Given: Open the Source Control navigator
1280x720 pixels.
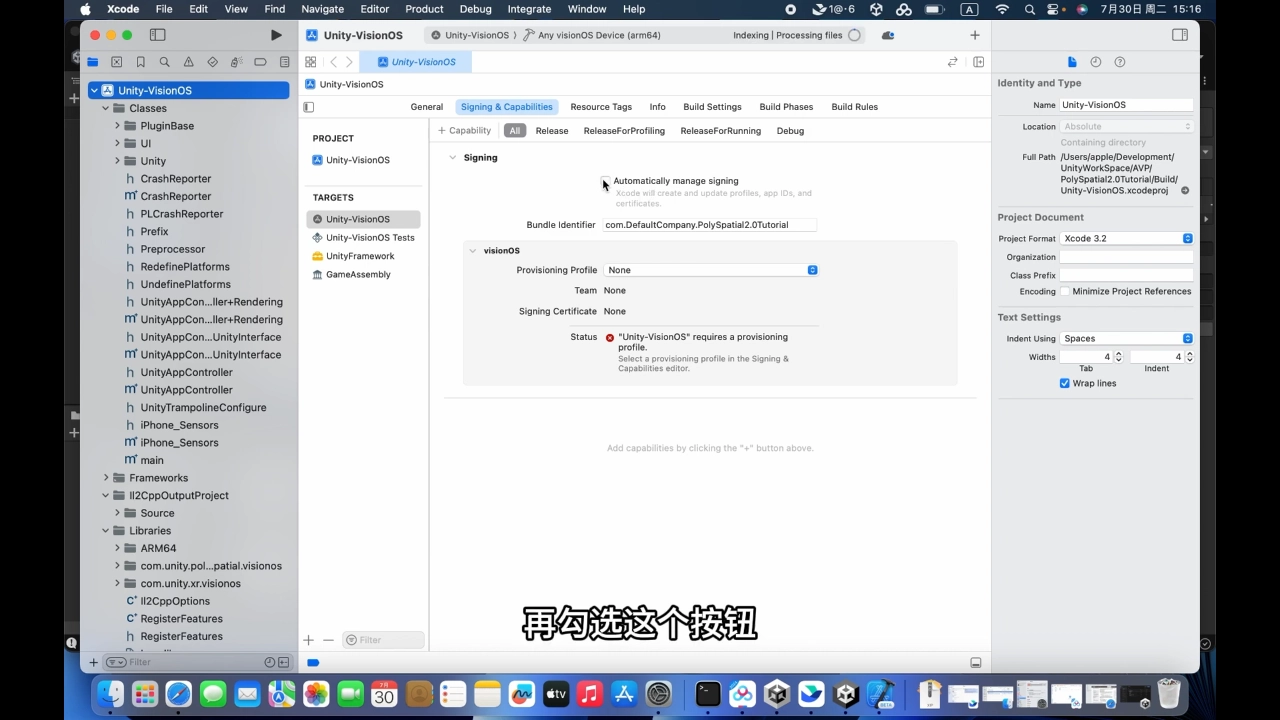Looking at the screenshot, I should pos(117,62).
